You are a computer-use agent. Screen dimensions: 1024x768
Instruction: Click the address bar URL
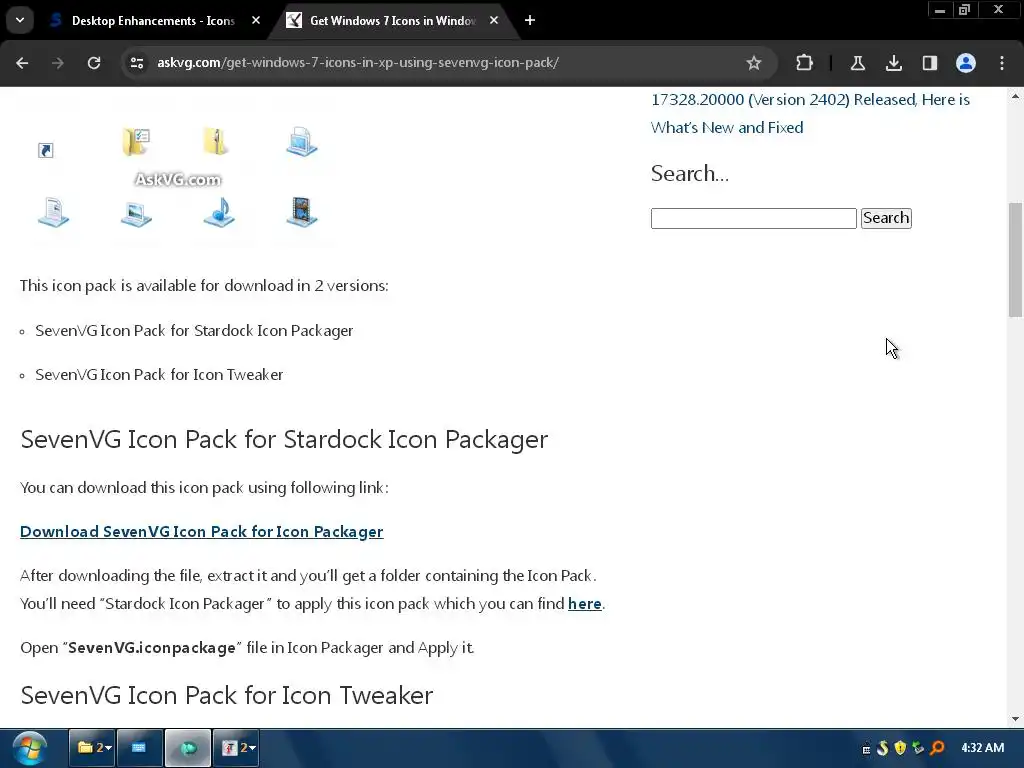pos(358,63)
